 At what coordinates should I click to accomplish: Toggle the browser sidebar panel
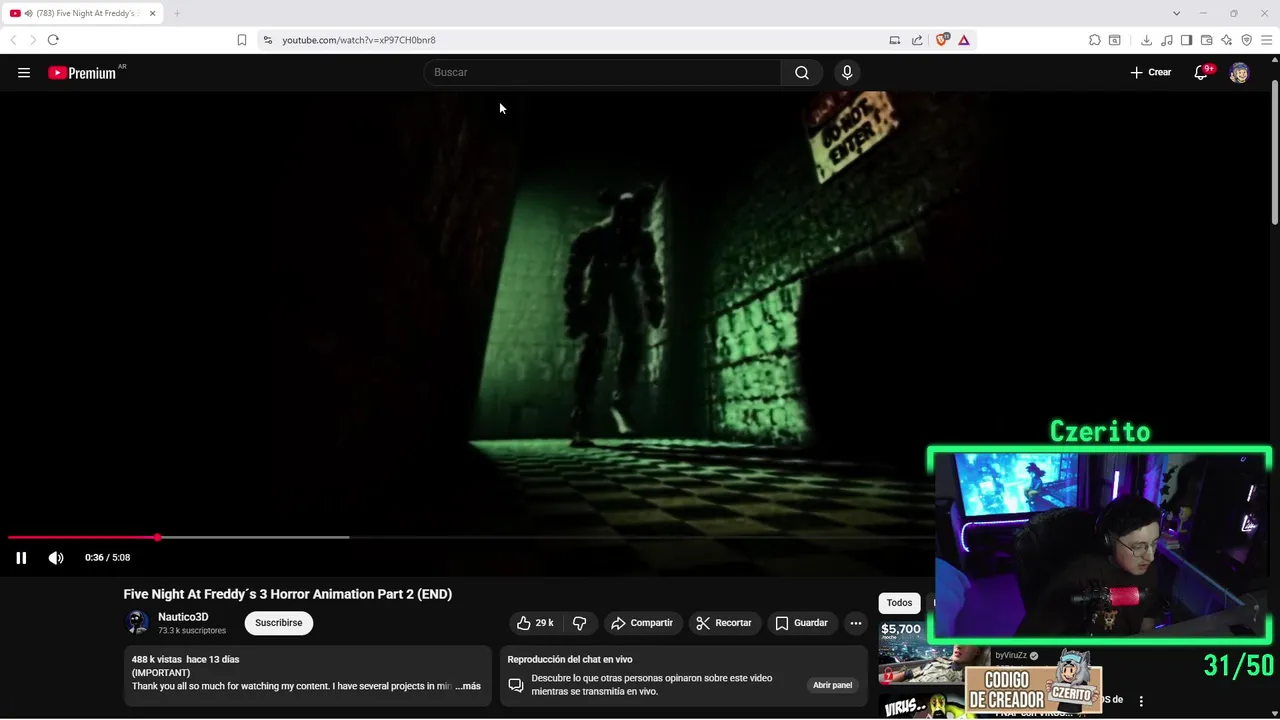[x=1186, y=40]
